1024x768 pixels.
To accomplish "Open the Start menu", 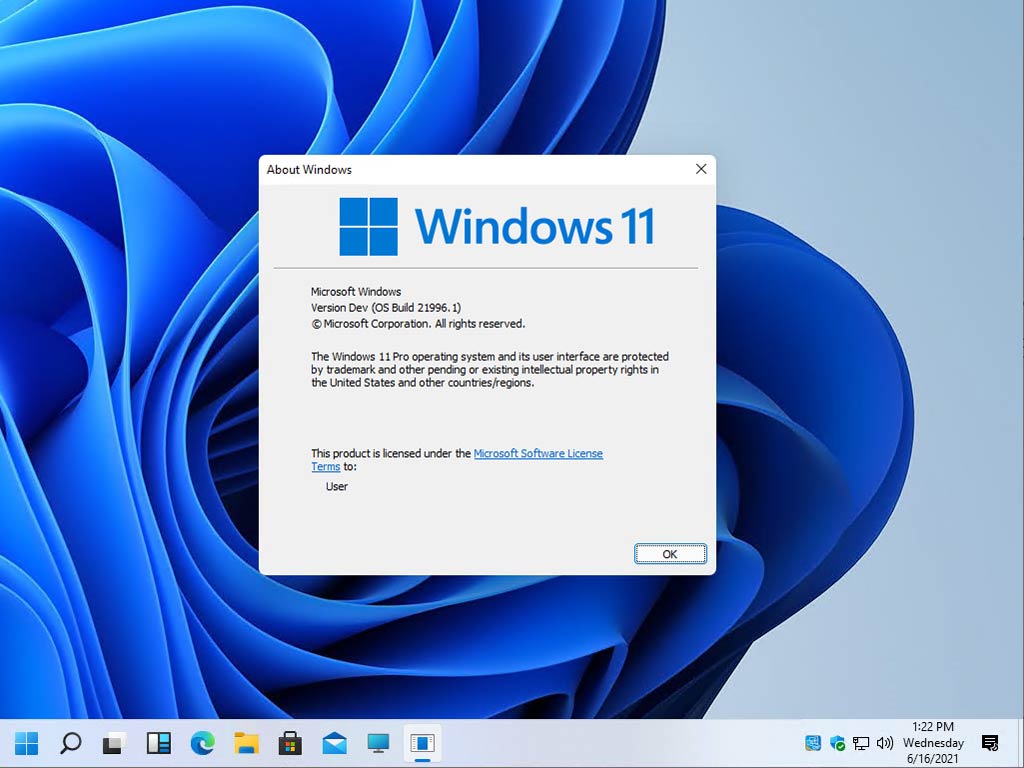I will [x=26, y=743].
